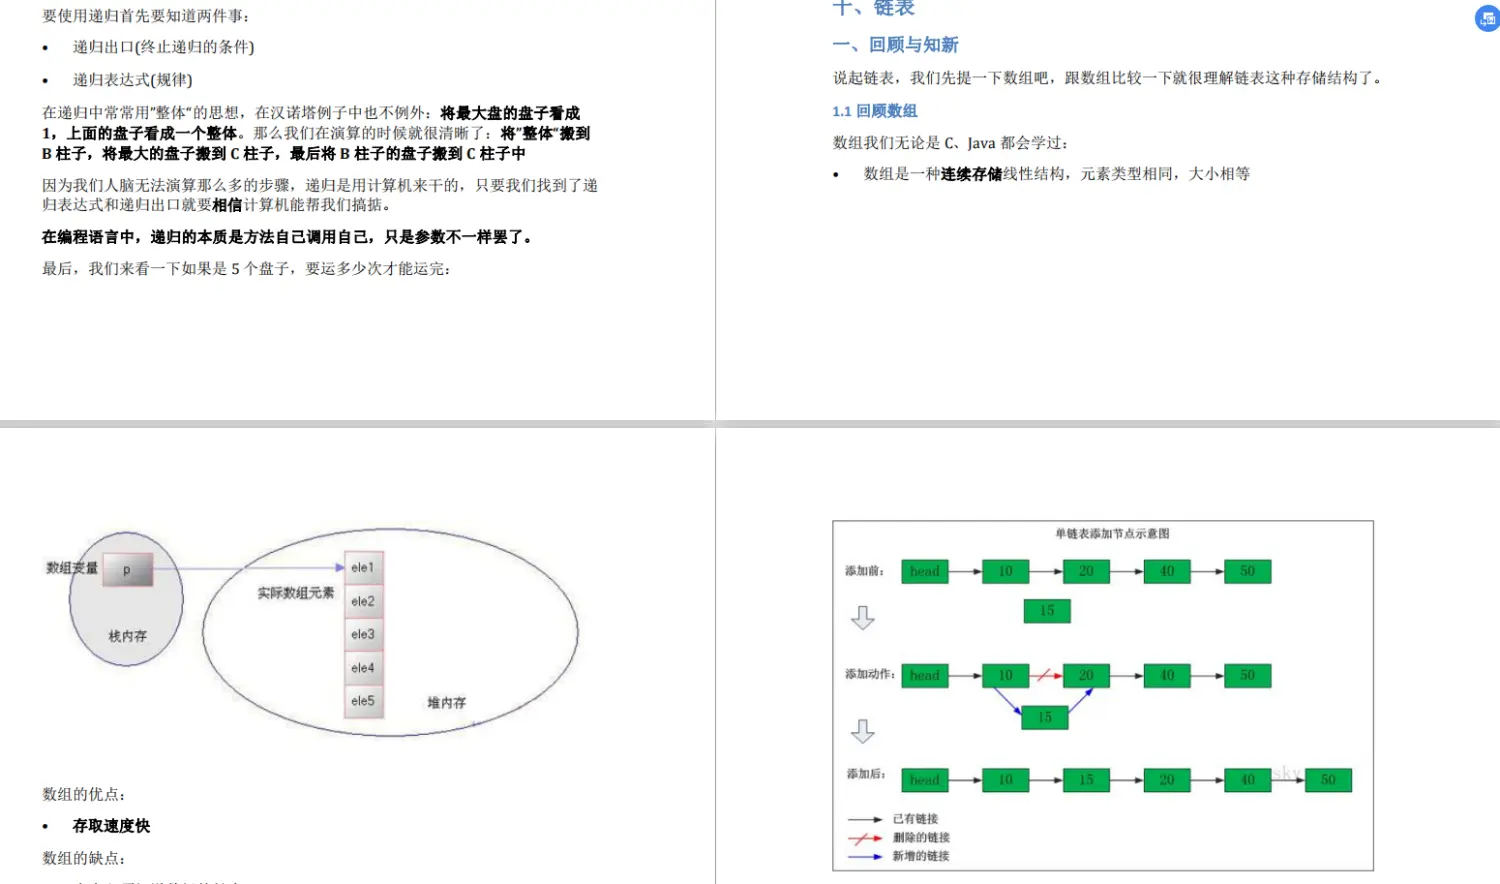
Task: Click node 50 in the 添加前 row
Action: pos(1248,572)
